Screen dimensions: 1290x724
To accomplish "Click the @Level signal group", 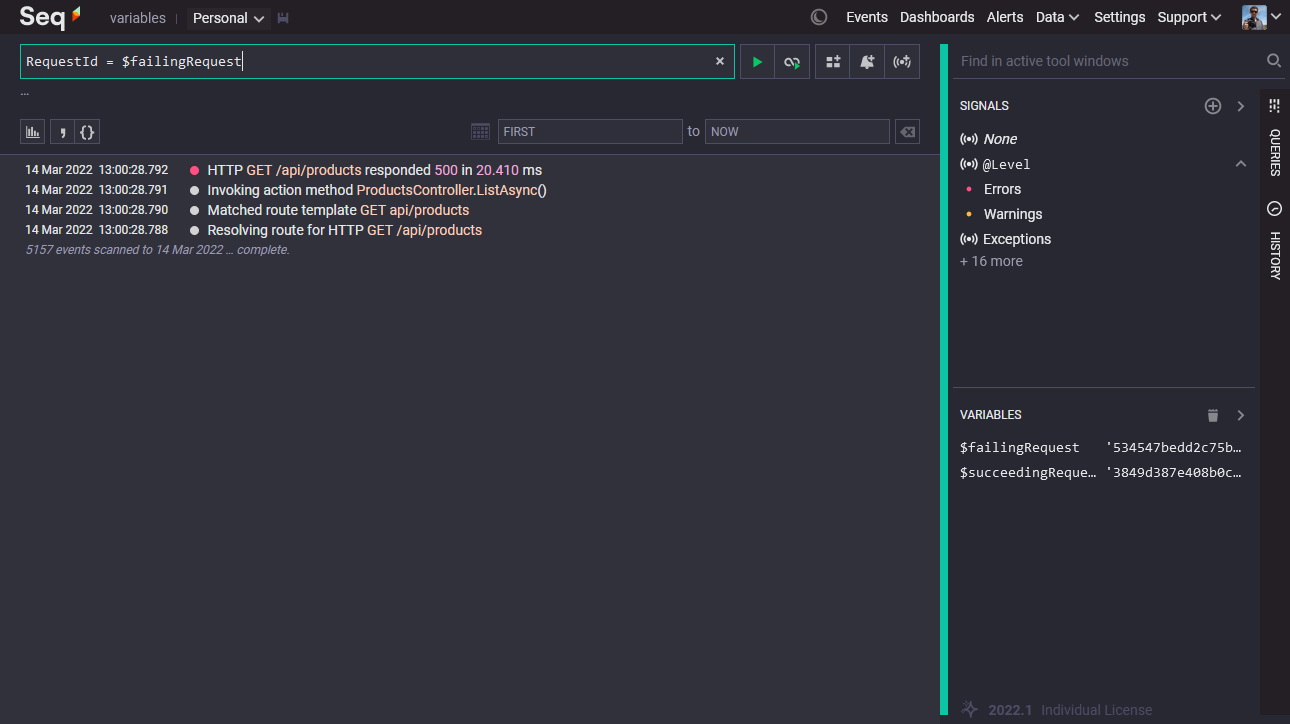I will pyautogui.click(x=1006, y=164).
